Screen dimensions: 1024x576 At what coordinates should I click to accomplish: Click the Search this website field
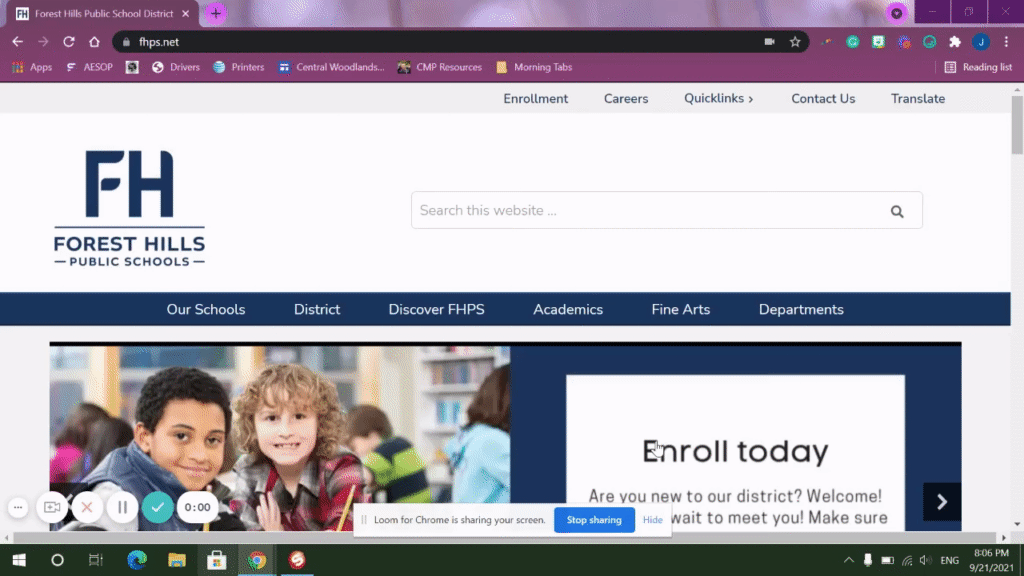667,210
